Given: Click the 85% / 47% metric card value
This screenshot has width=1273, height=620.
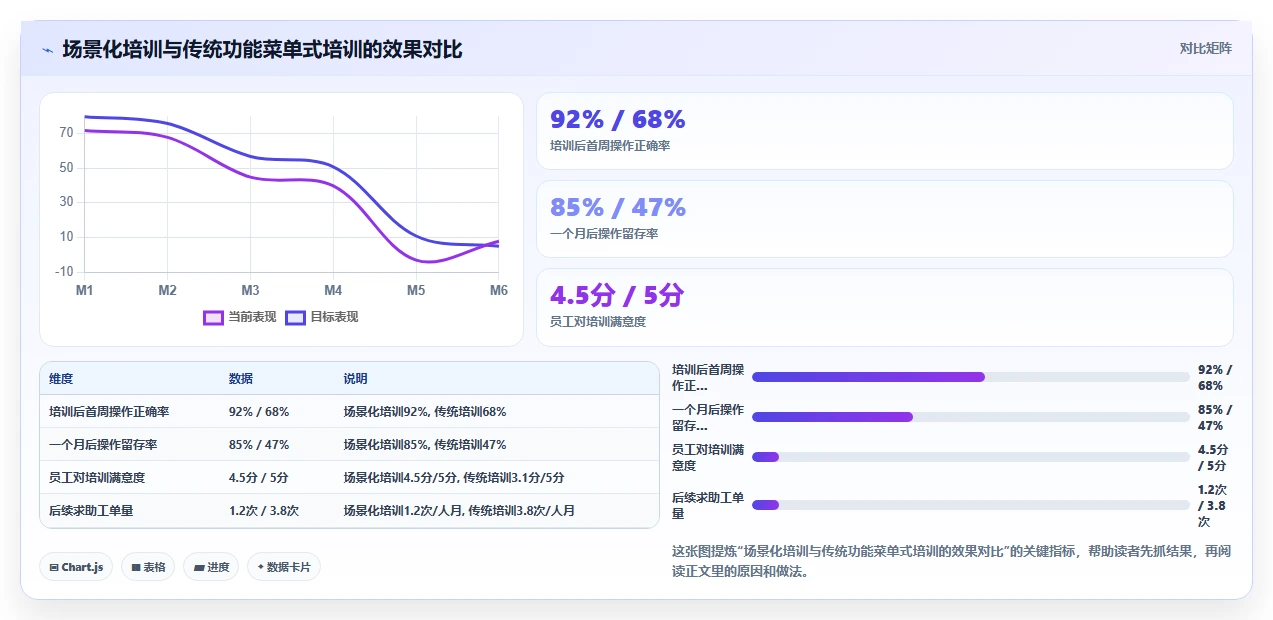Looking at the screenshot, I should click(x=618, y=208).
